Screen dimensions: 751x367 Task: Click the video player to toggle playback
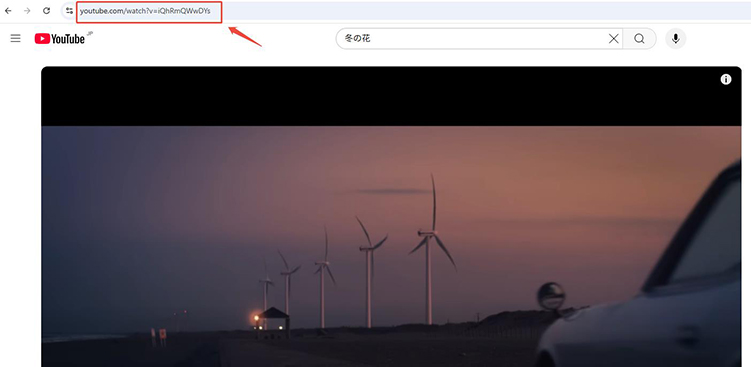pyautogui.click(x=391, y=217)
